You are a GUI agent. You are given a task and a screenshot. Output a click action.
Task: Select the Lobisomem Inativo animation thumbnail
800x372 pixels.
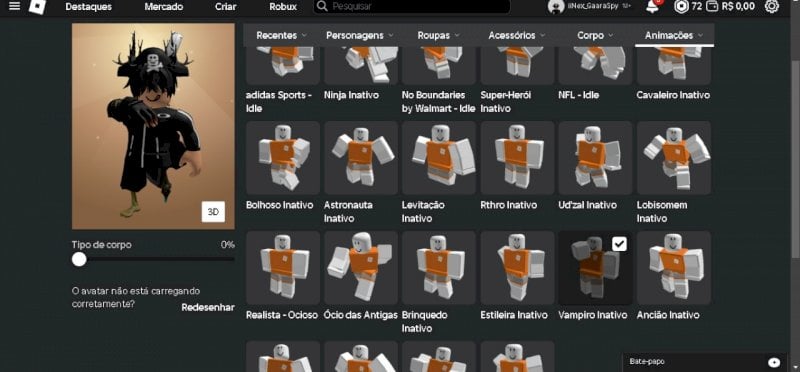tap(673, 158)
